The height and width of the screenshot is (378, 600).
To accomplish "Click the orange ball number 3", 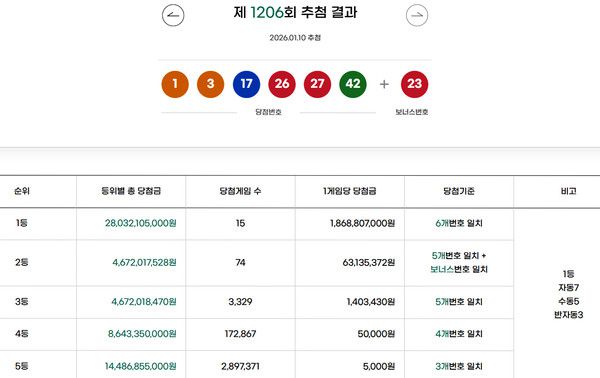I will click(210, 84).
